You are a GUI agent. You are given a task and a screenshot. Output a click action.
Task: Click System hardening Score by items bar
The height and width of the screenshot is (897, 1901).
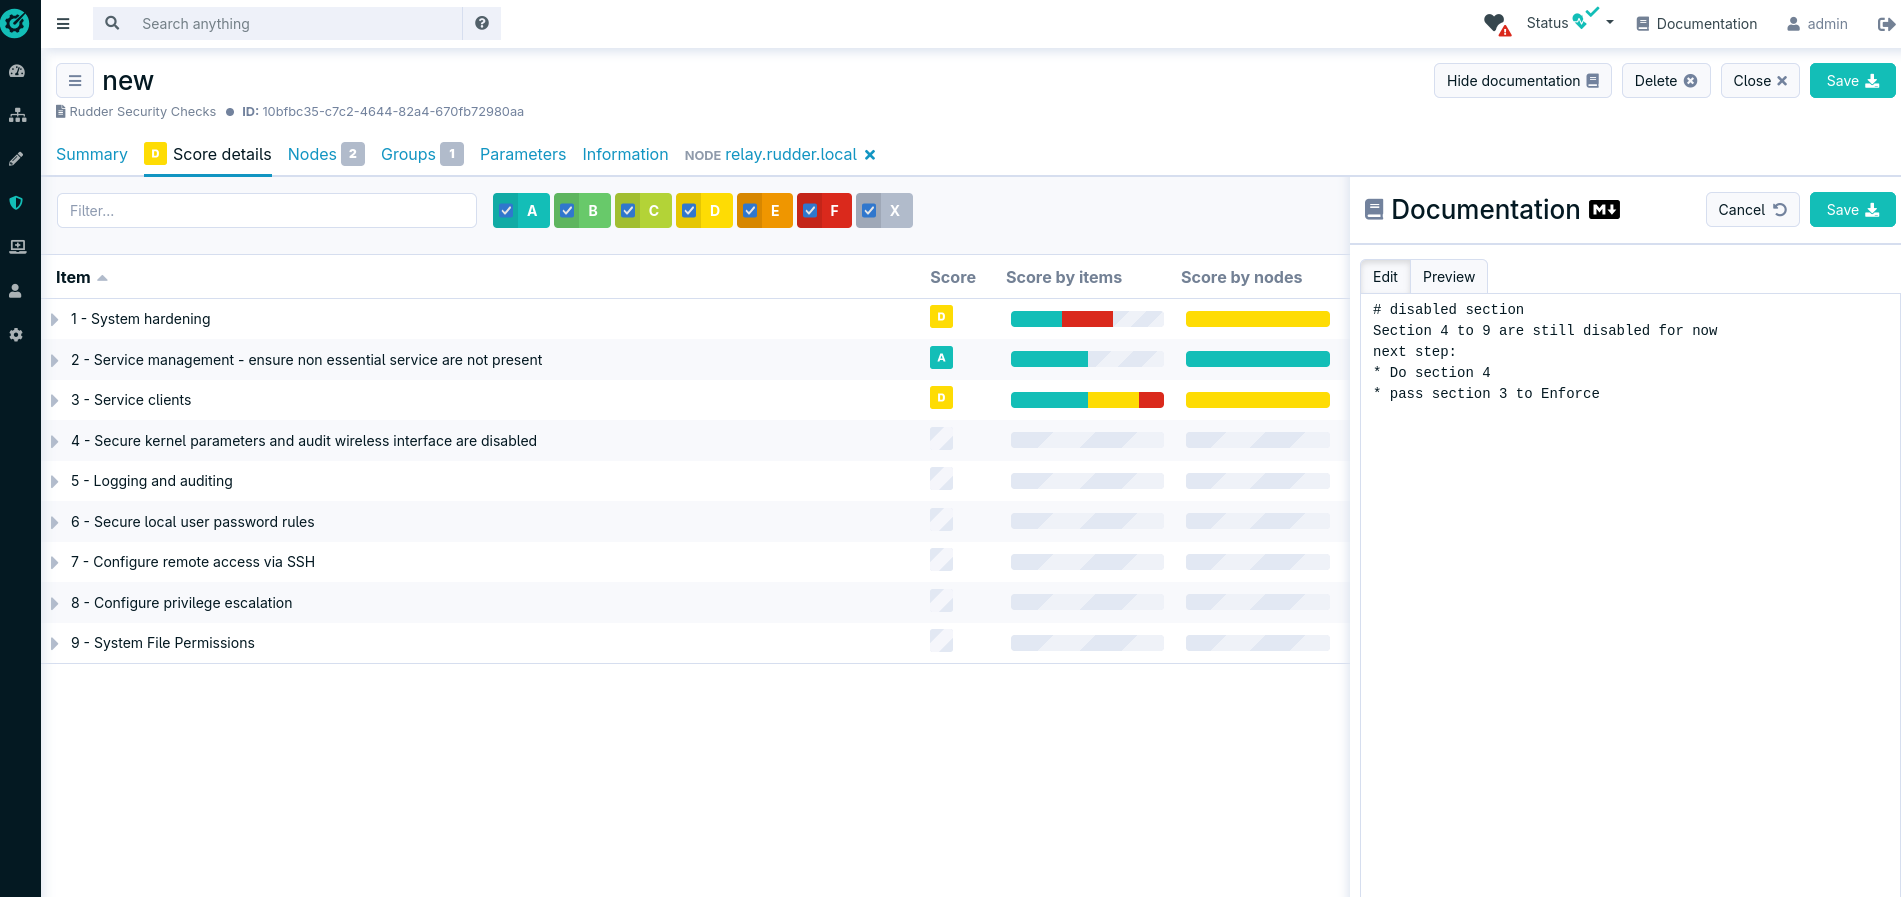pyautogui.click(x=1086, y=319)
